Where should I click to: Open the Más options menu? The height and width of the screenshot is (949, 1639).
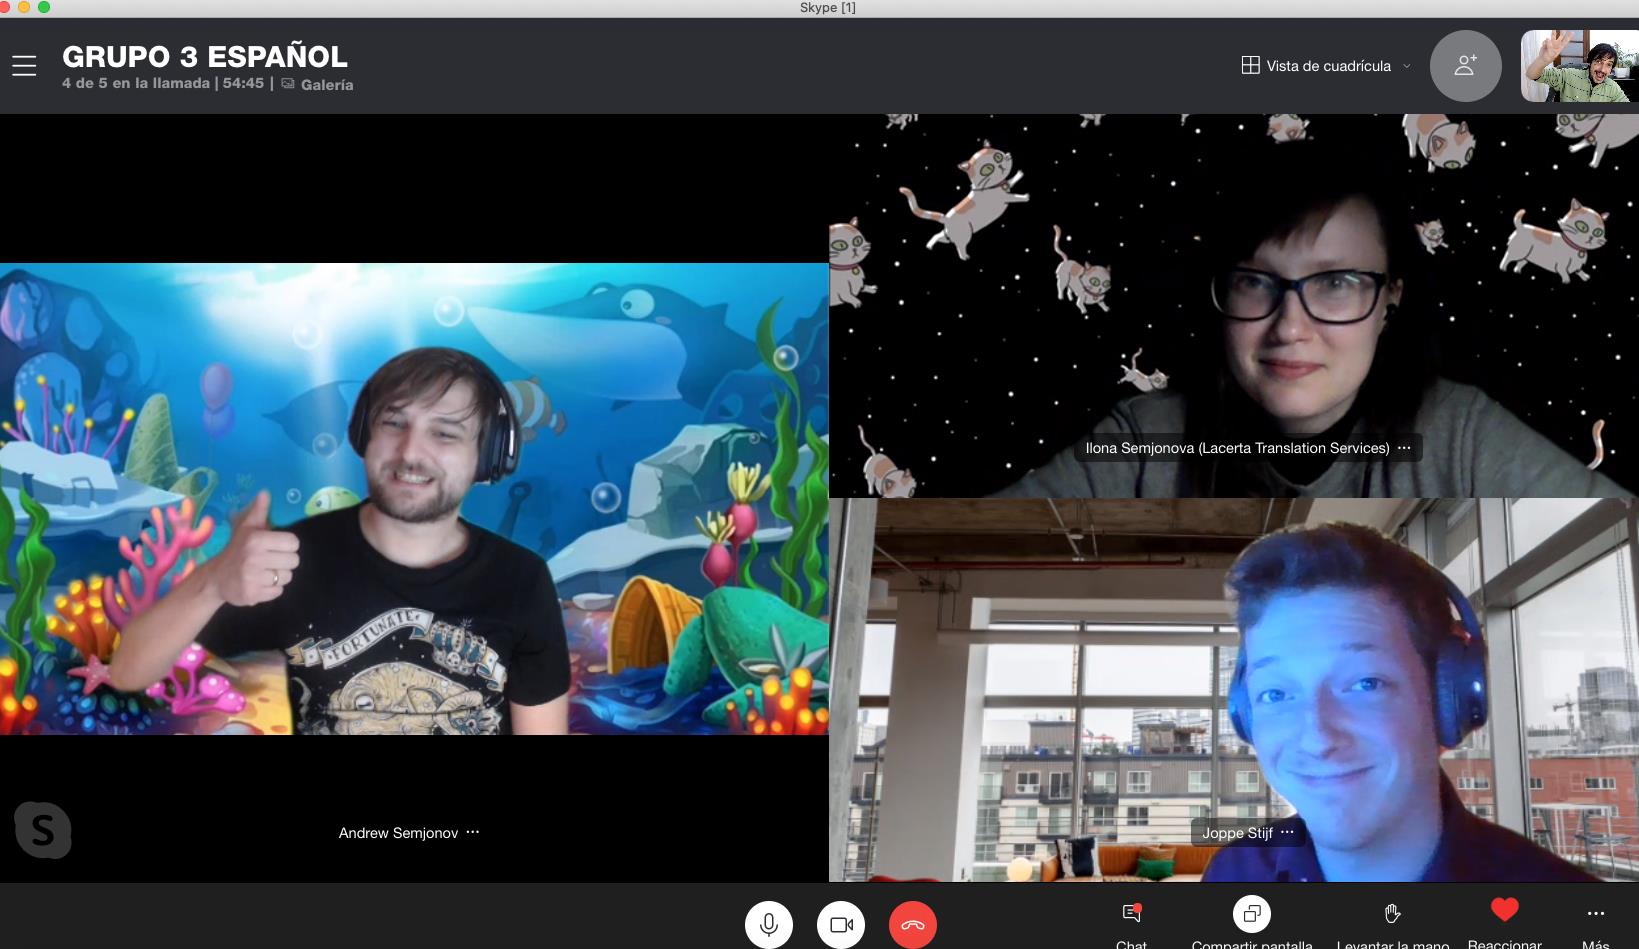pyautogui.click(x=1595, y=914)
